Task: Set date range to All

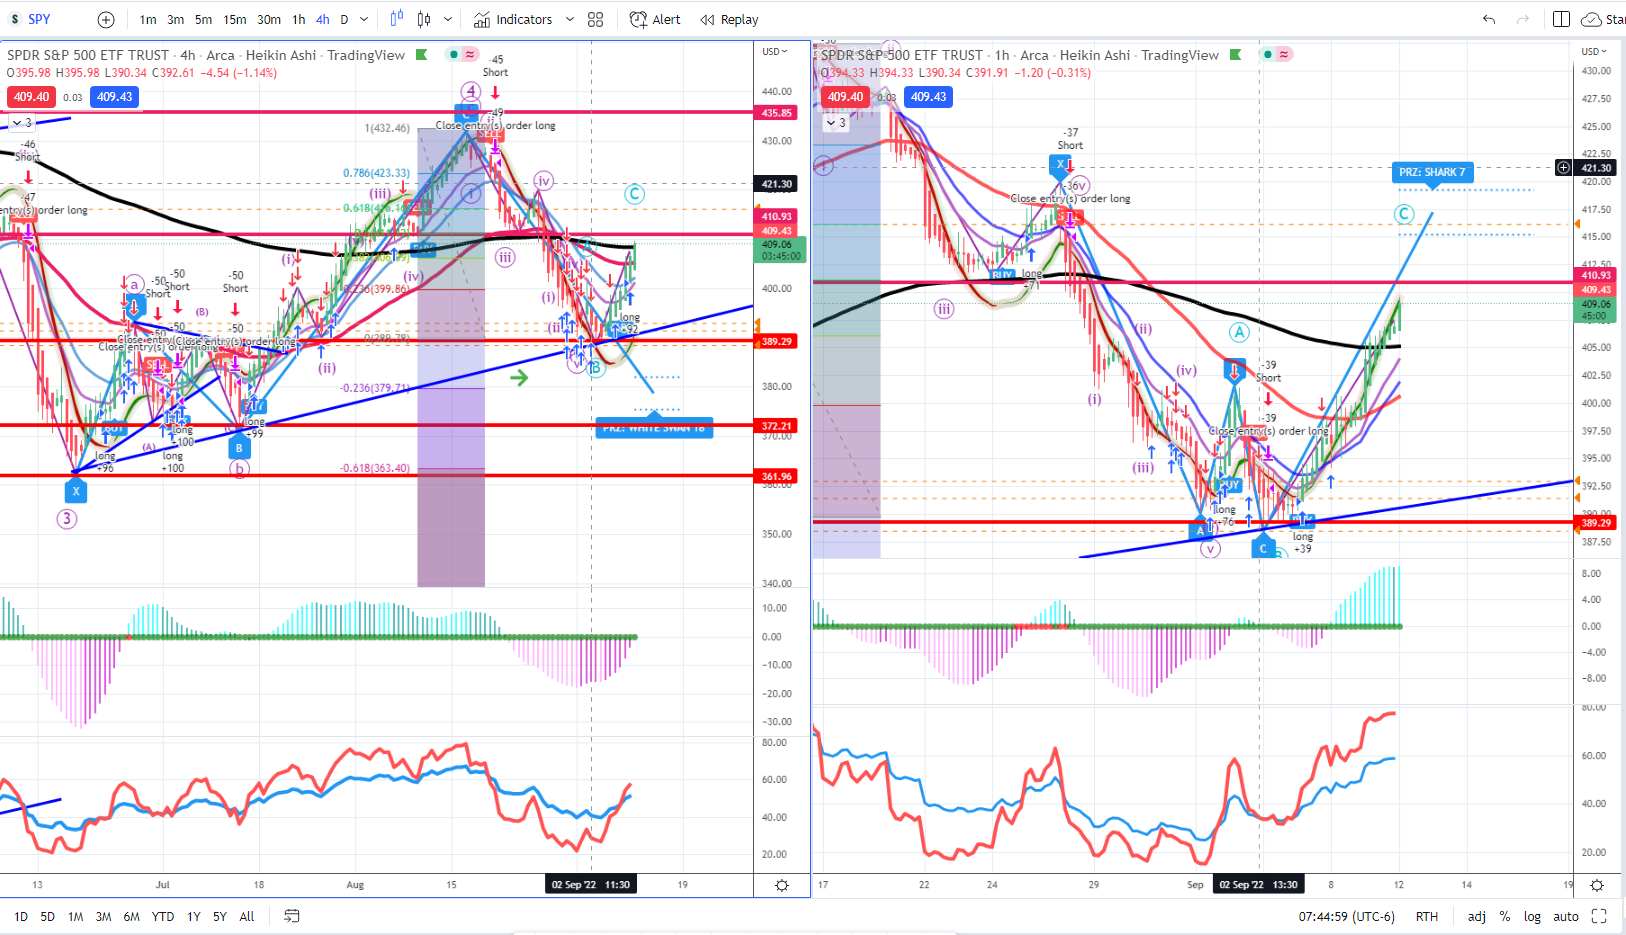Action: pos(247,916)
